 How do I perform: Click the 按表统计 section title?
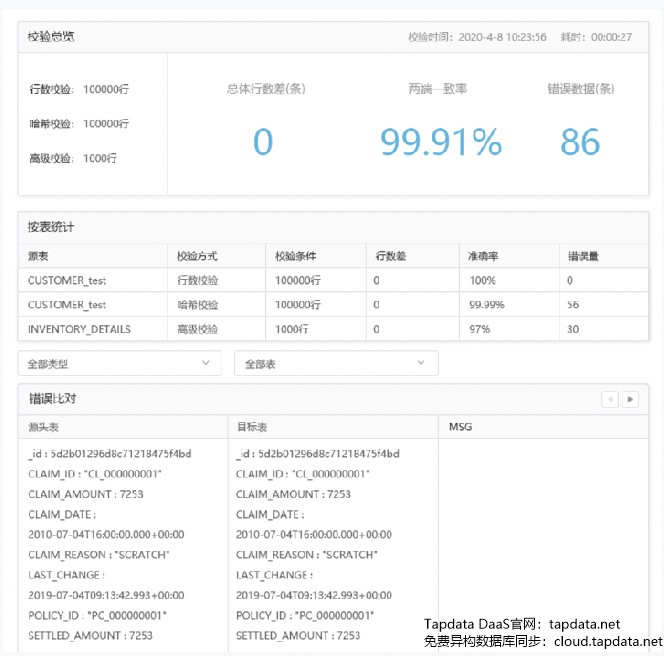pyautogui.click(x=51, y=227)
